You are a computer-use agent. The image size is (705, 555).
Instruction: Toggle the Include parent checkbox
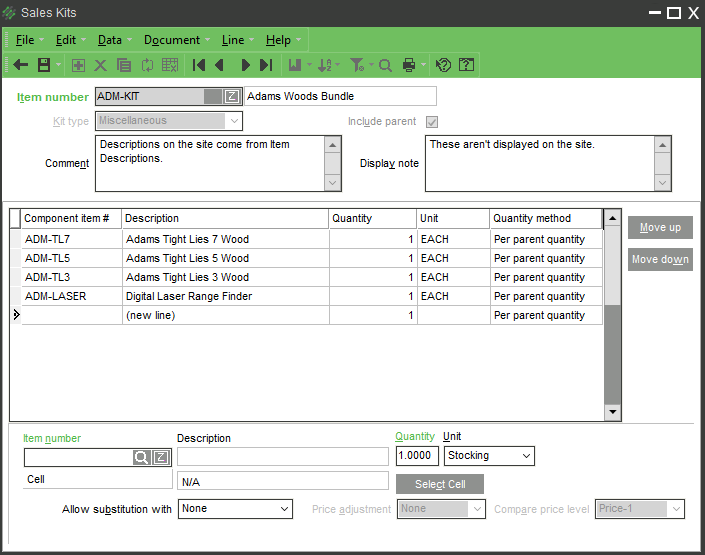432,121
